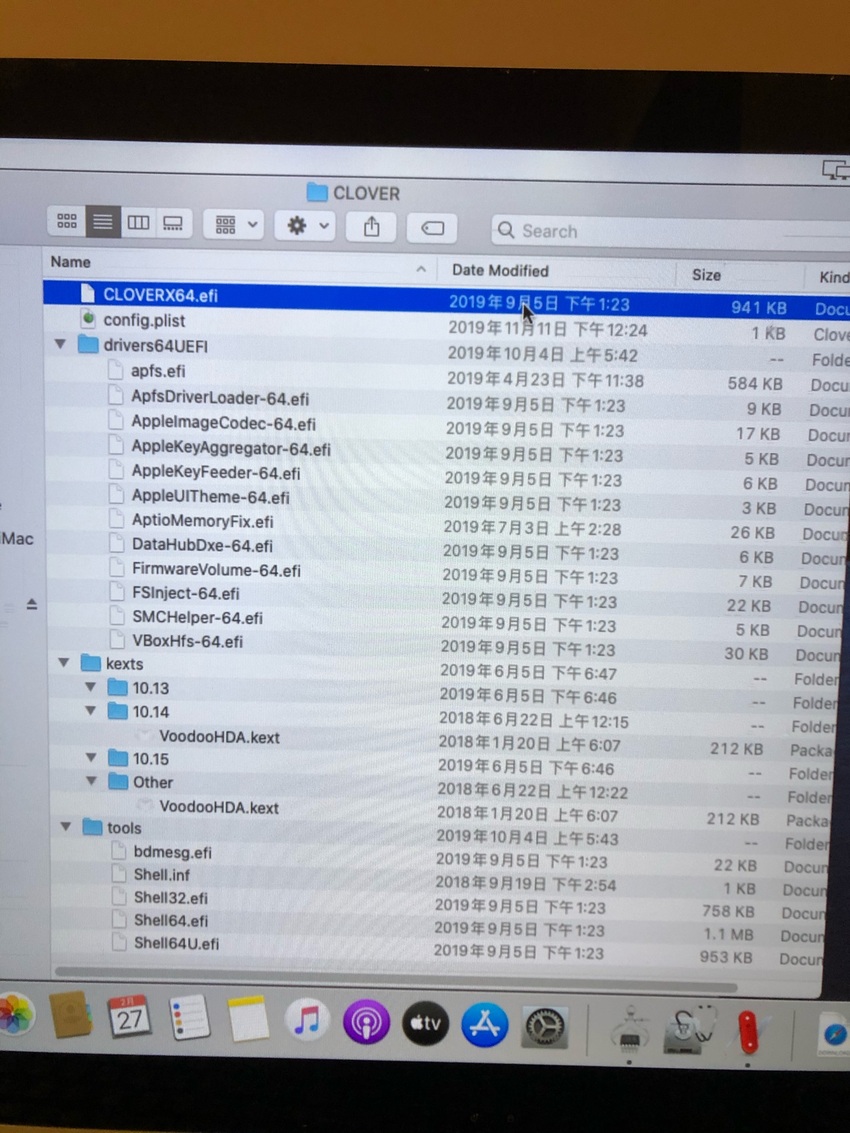Viewport: 850px width, 1133px height.
Task: Click the Share toolbar button
Action: coord(372,228)
